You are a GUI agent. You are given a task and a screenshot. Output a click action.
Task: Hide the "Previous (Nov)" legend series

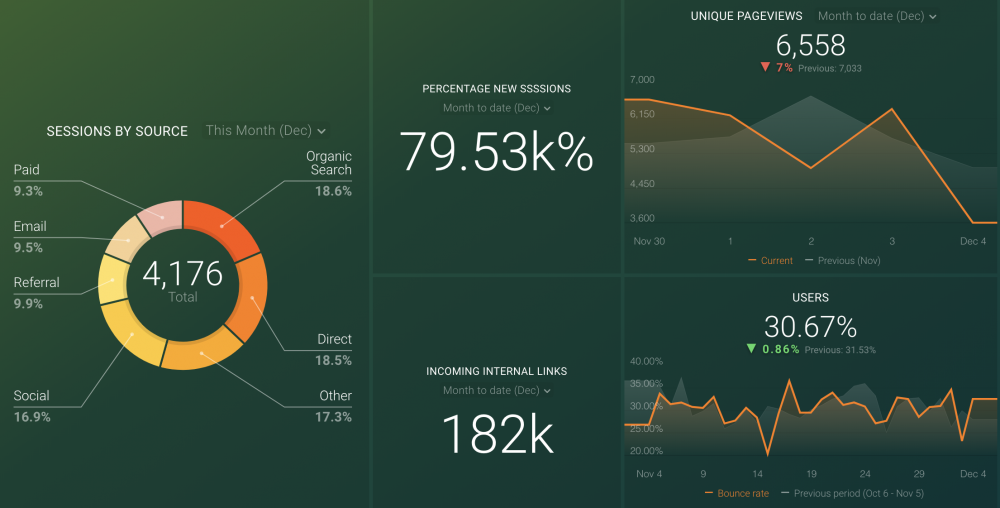[x=843, y=261]
